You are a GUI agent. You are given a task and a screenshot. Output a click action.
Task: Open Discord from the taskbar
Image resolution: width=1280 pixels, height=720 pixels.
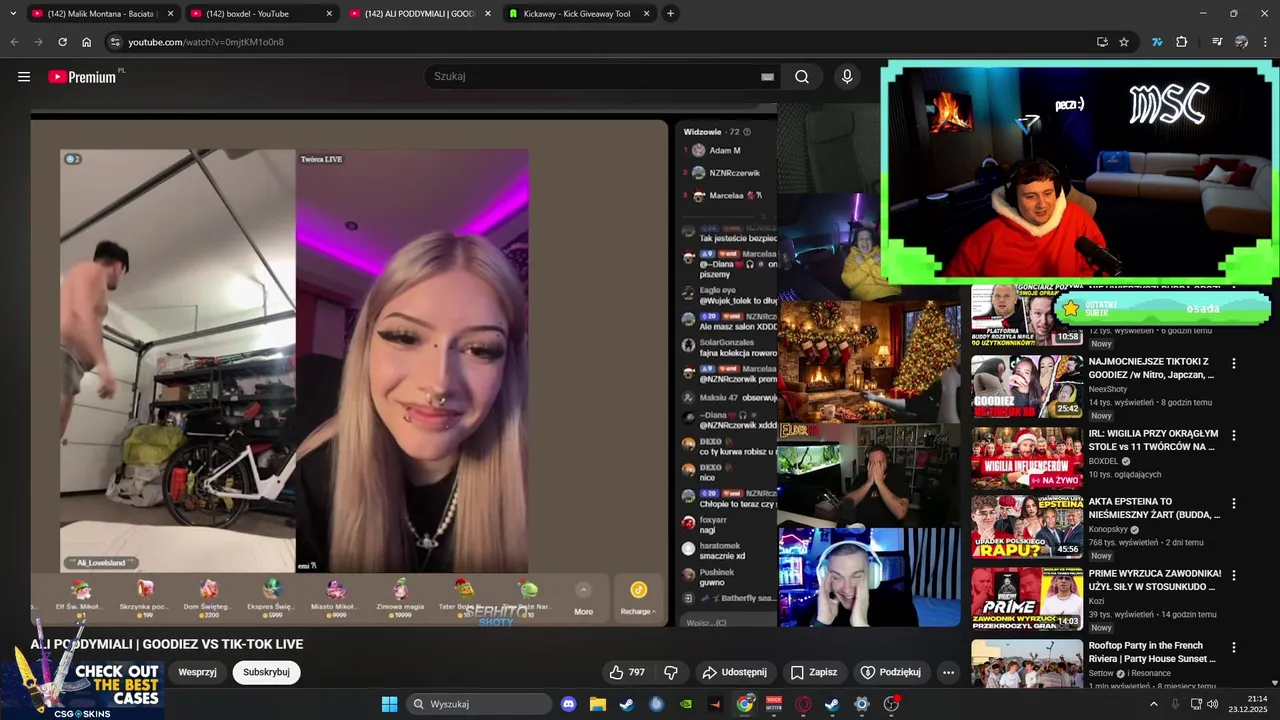(x=569, y=704)
